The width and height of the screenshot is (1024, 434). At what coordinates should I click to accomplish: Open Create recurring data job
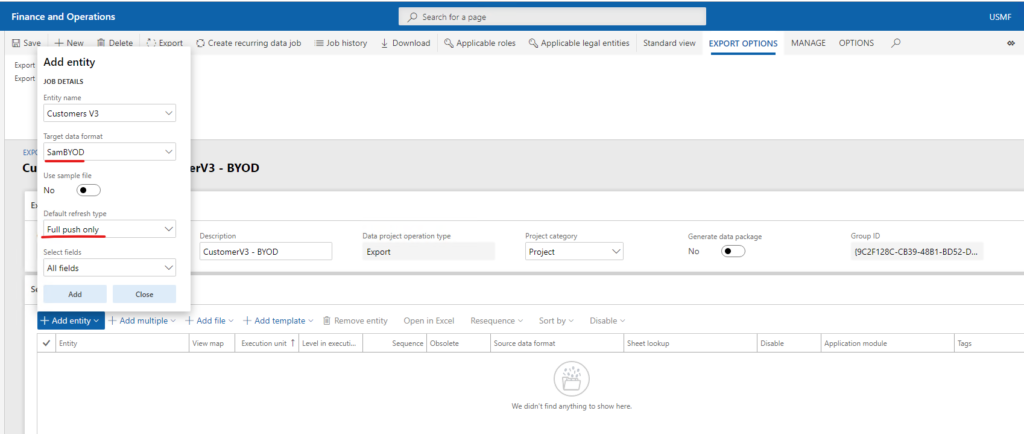pyautogui.click(x=248, y=43)
